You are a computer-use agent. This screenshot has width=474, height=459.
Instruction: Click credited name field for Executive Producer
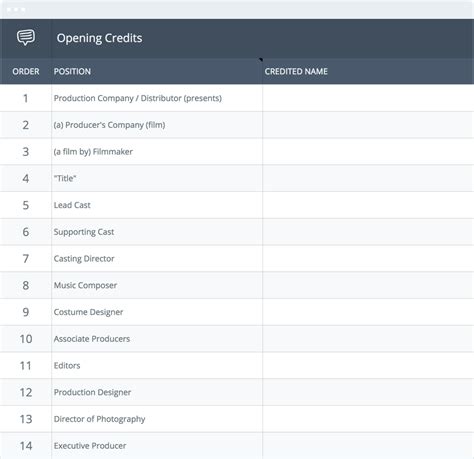368,446
